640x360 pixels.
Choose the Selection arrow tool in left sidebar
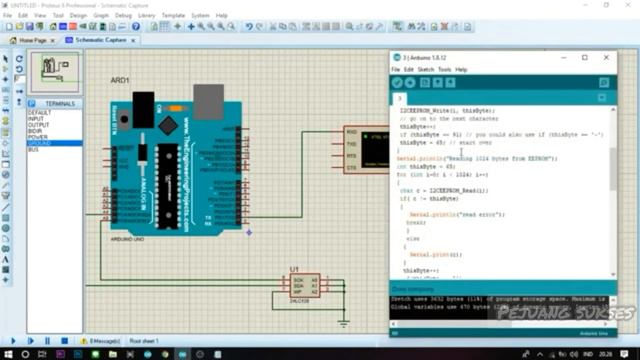(6, 59)
